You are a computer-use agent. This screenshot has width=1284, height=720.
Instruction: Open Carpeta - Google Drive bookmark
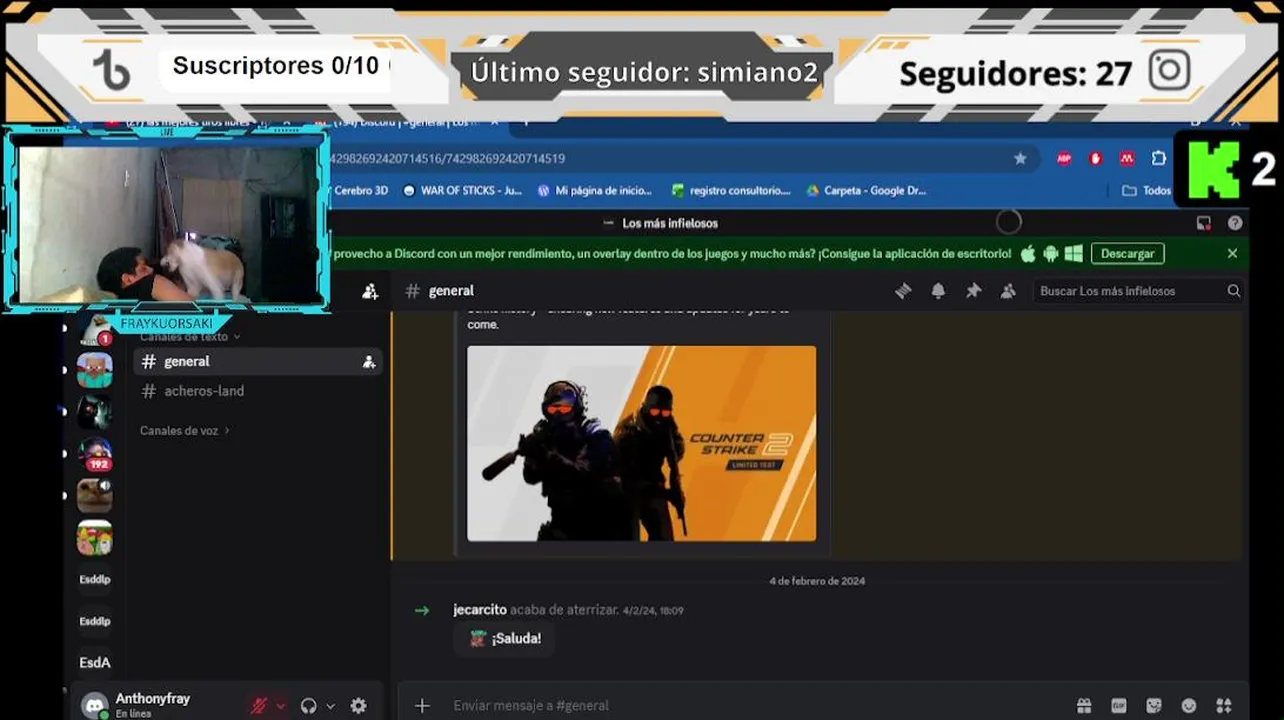pos(866,190)
